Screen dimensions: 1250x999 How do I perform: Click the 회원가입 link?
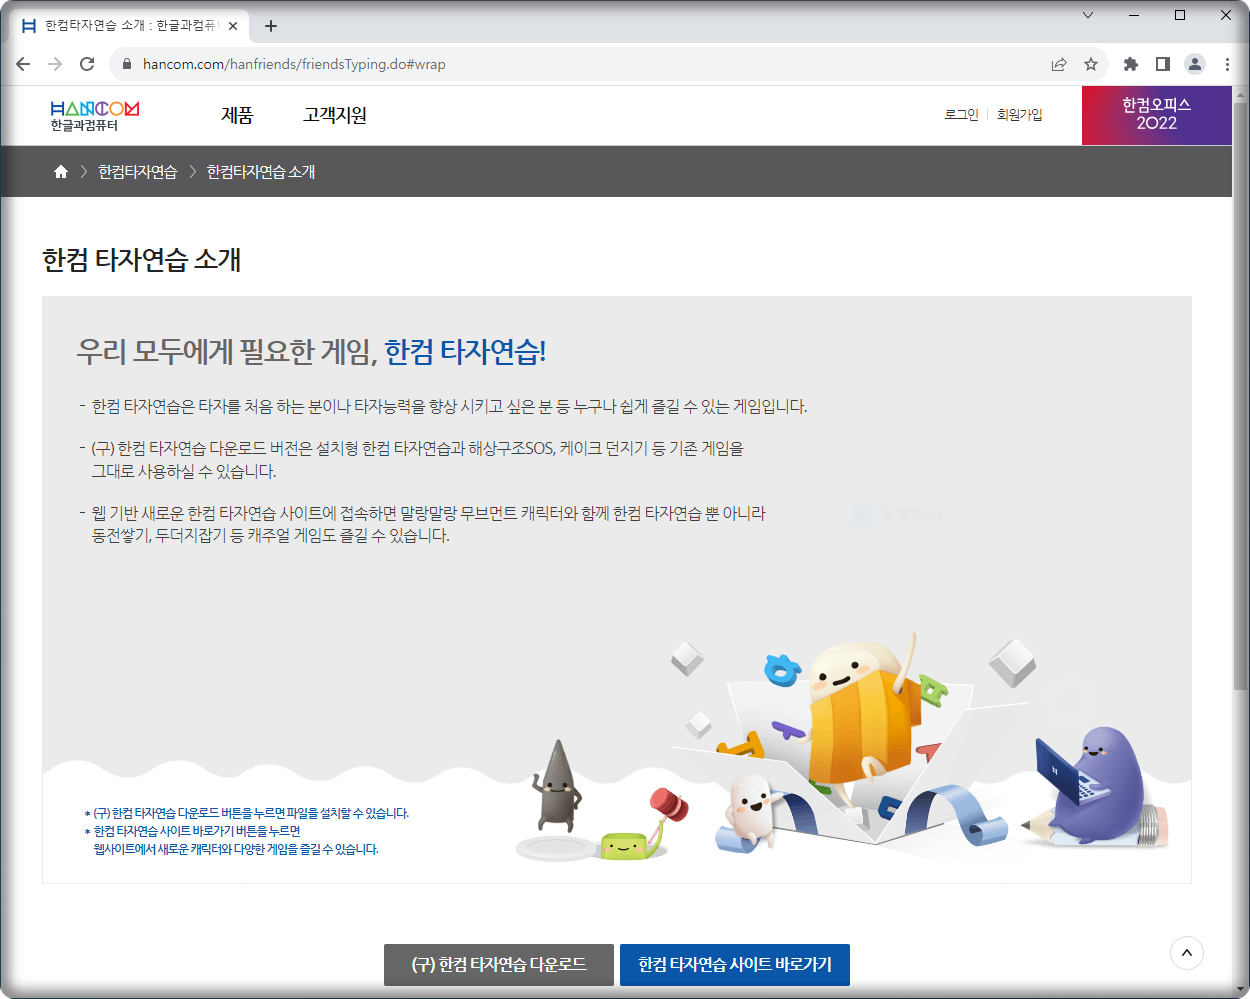pyautogui.click(x=1020, y=115)
